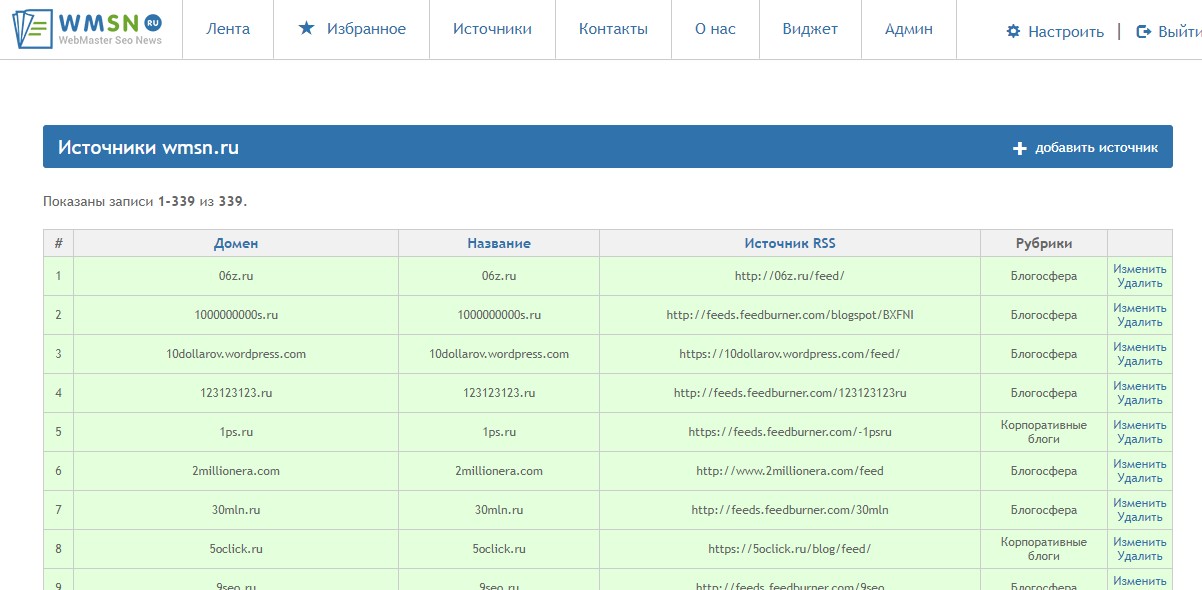Image resolution: width=1202 pixels, height=590 pixels.
Task: Click row number 7 cell
Action: coord(58,510)
